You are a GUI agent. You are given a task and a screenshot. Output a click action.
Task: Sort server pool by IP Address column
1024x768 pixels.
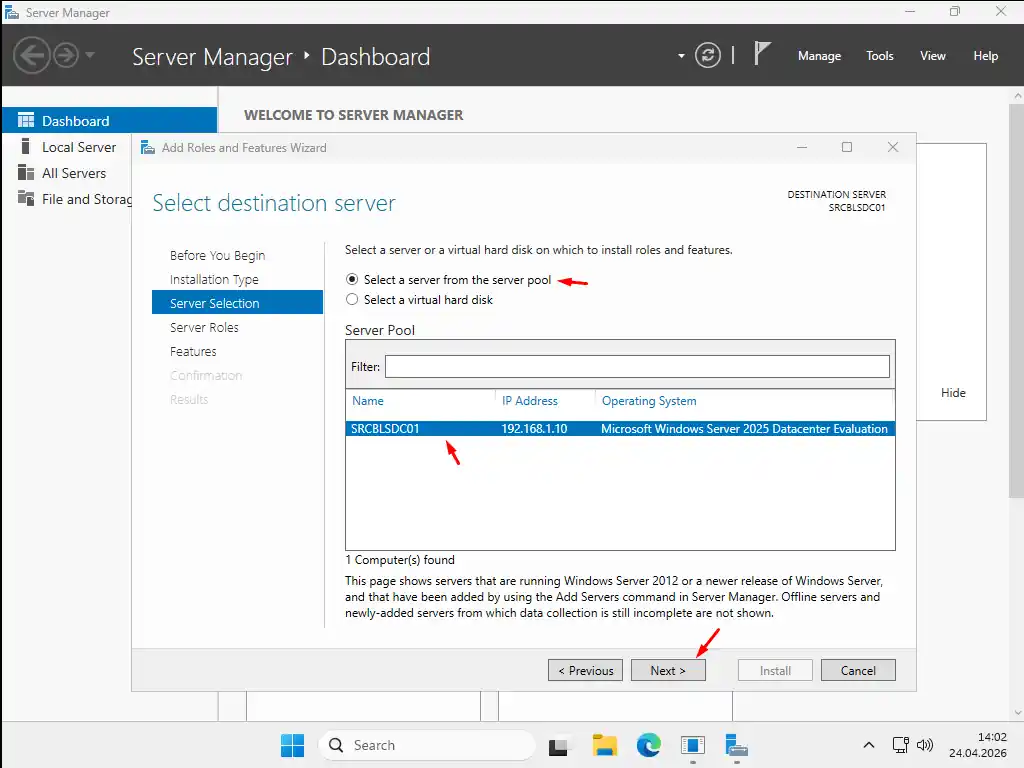point(530,401)
